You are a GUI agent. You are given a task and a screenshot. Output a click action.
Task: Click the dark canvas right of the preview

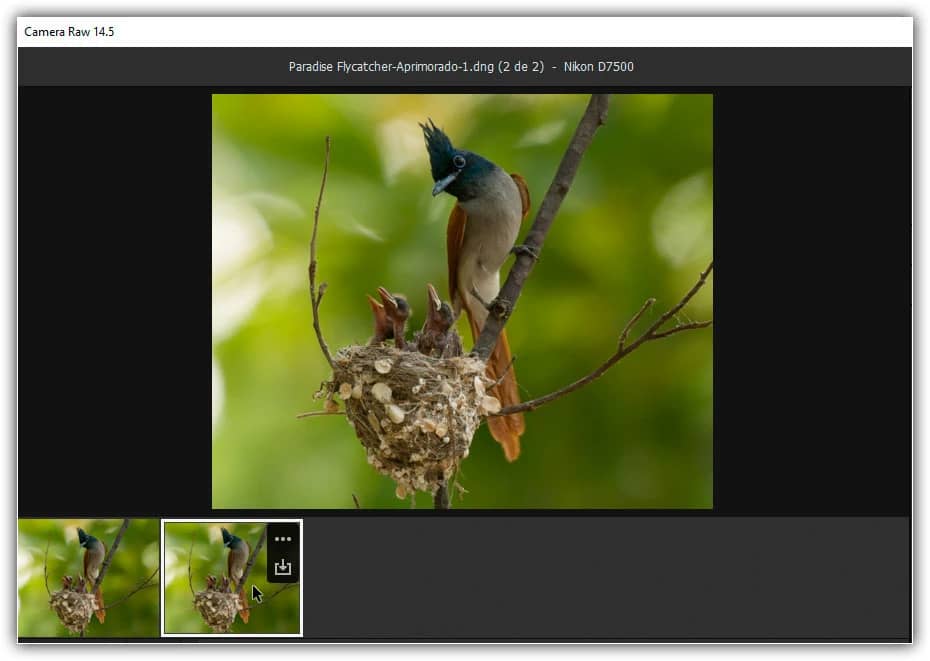pos(810,300)
